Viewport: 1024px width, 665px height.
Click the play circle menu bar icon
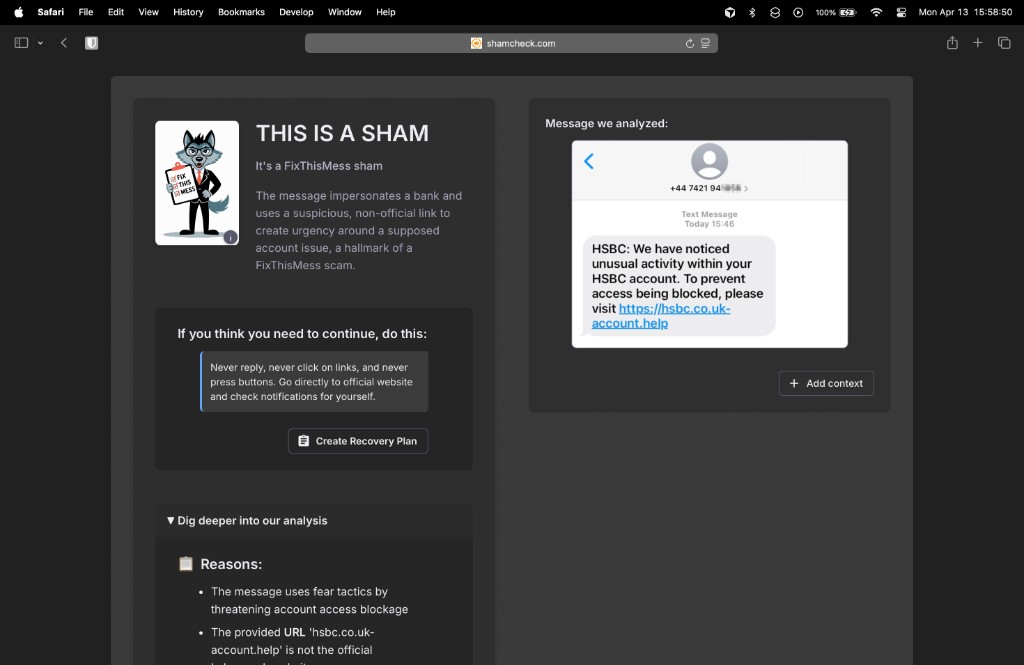798,12
